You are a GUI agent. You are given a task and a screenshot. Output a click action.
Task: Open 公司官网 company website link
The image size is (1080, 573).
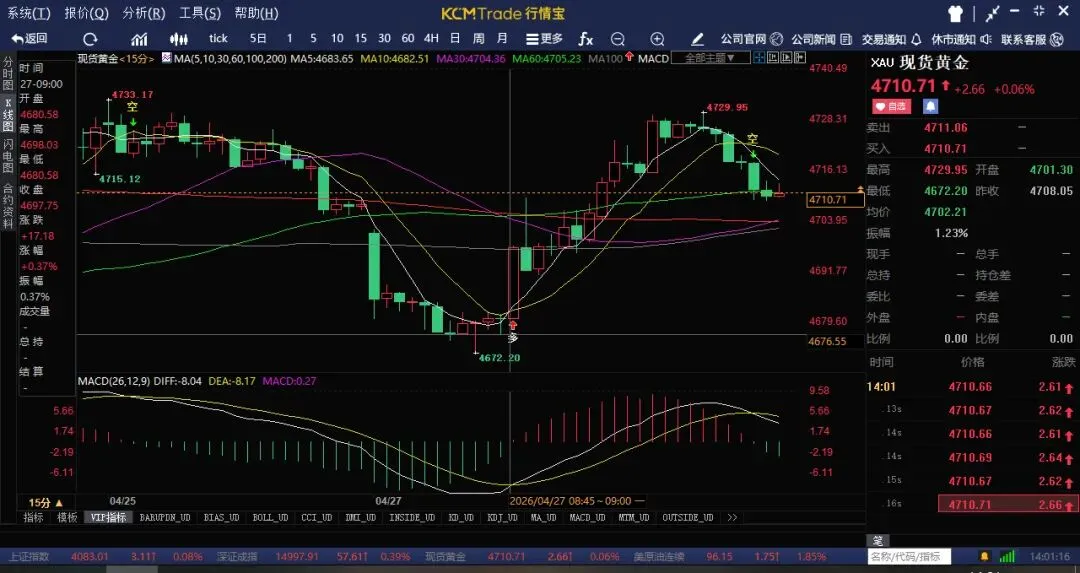[x=751, y=39]
